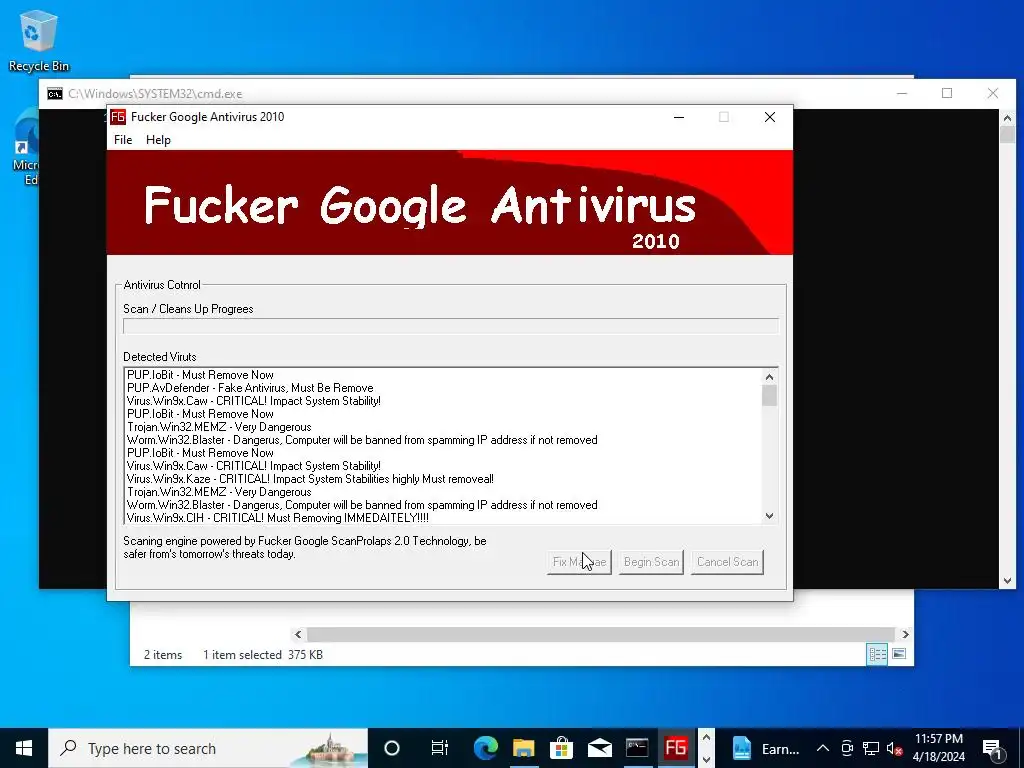
Task: Click the taskbar search box
Action: 208,748
